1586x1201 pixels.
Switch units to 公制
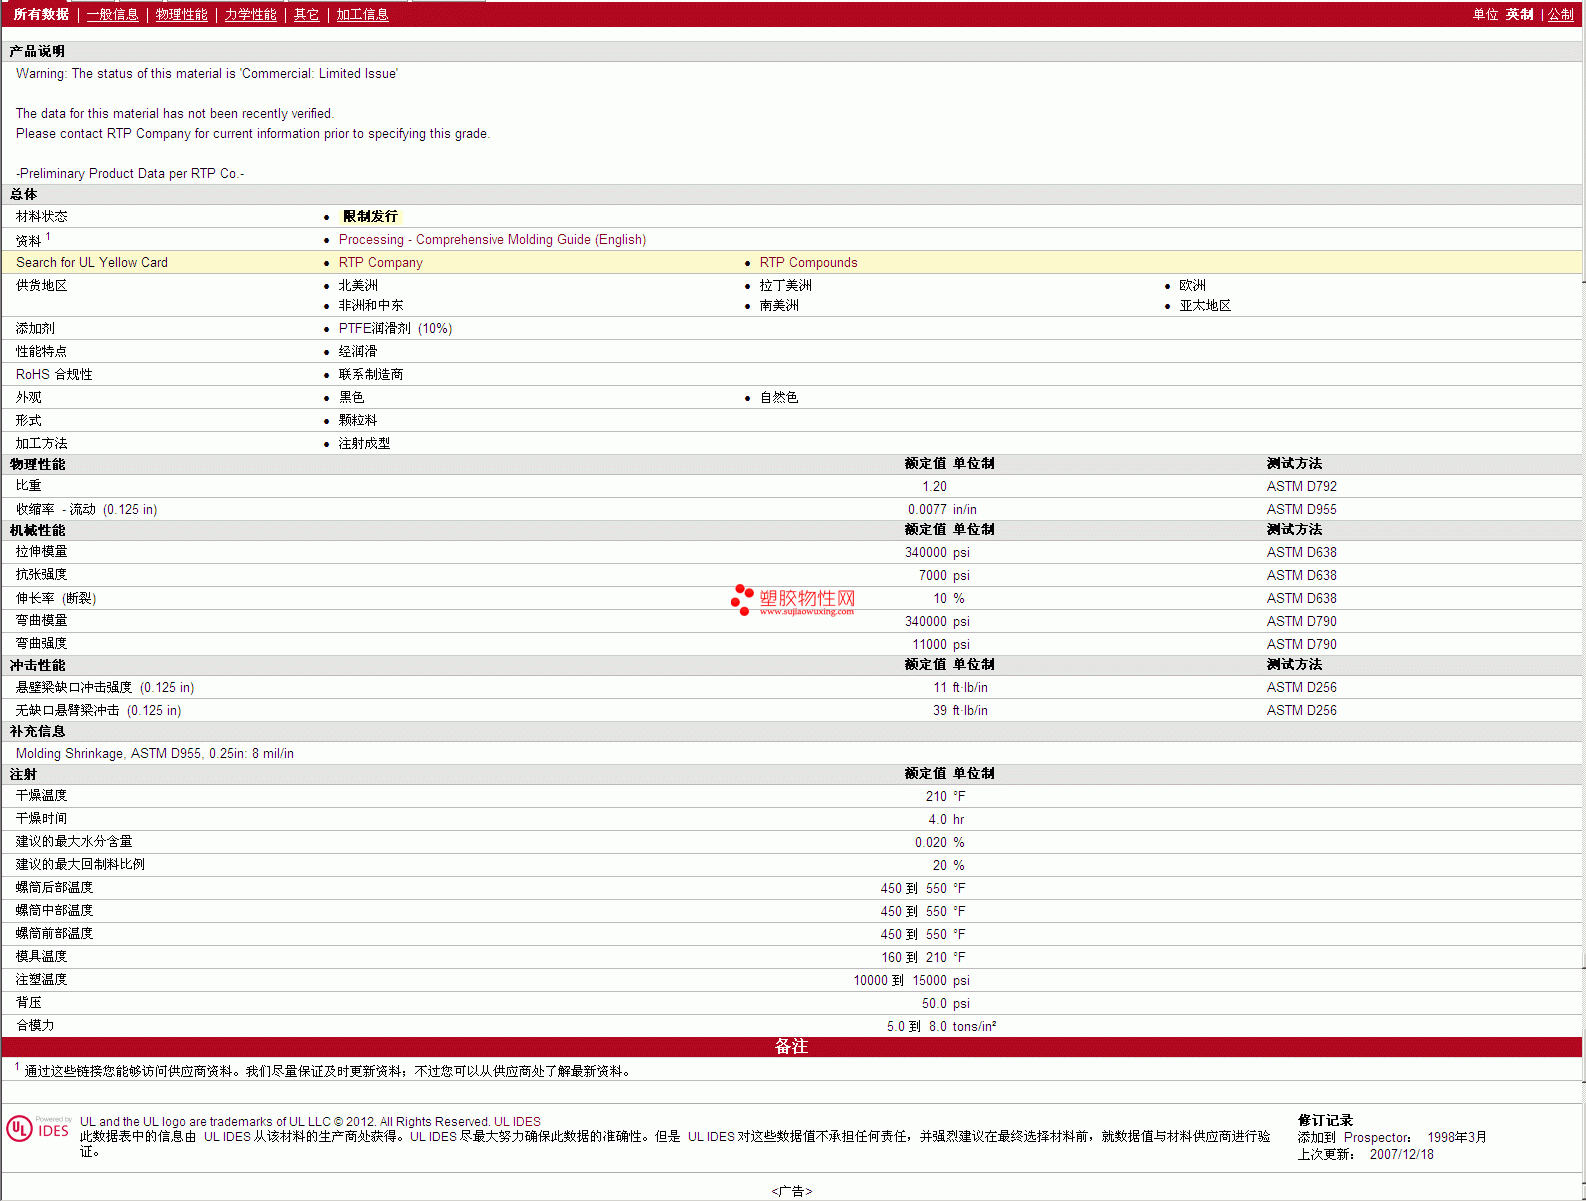[x=1560, y=14]
